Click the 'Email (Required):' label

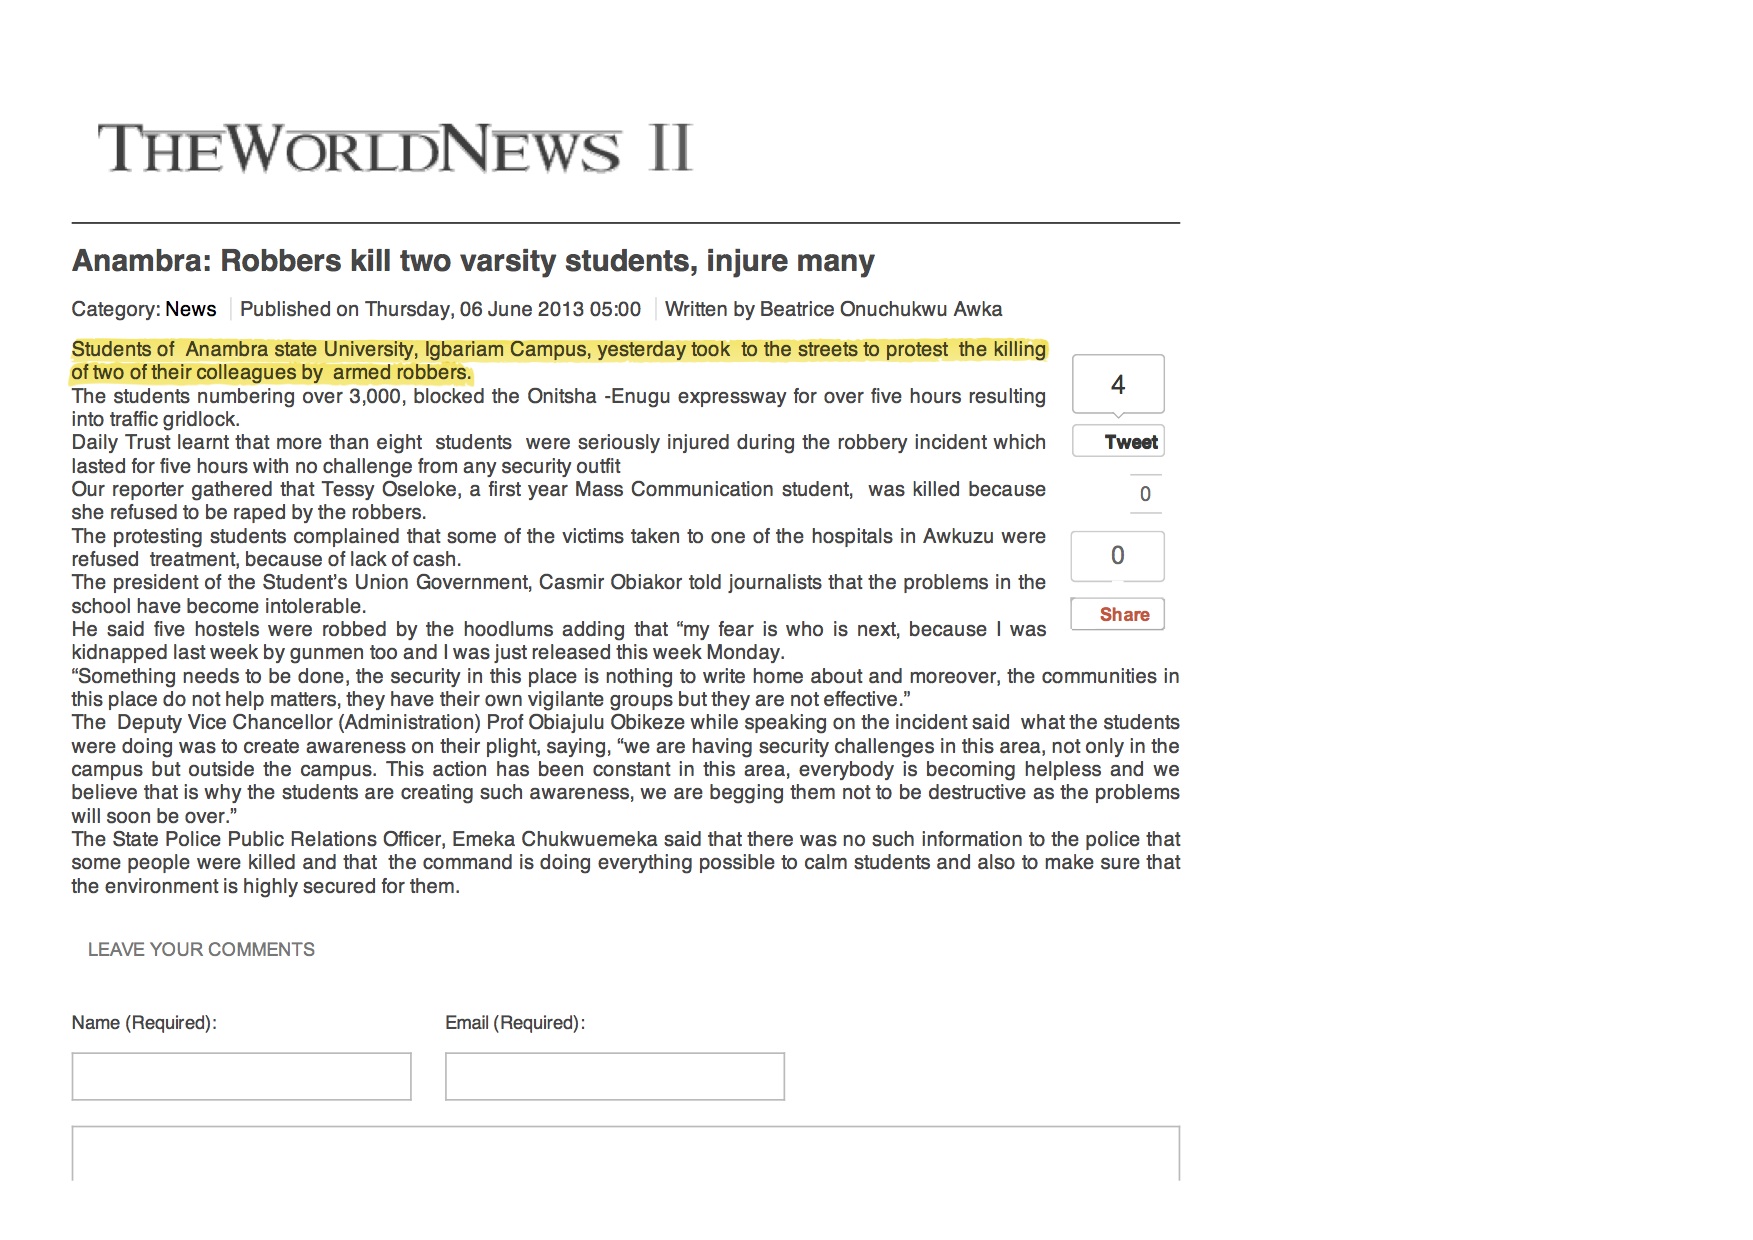515,1023
